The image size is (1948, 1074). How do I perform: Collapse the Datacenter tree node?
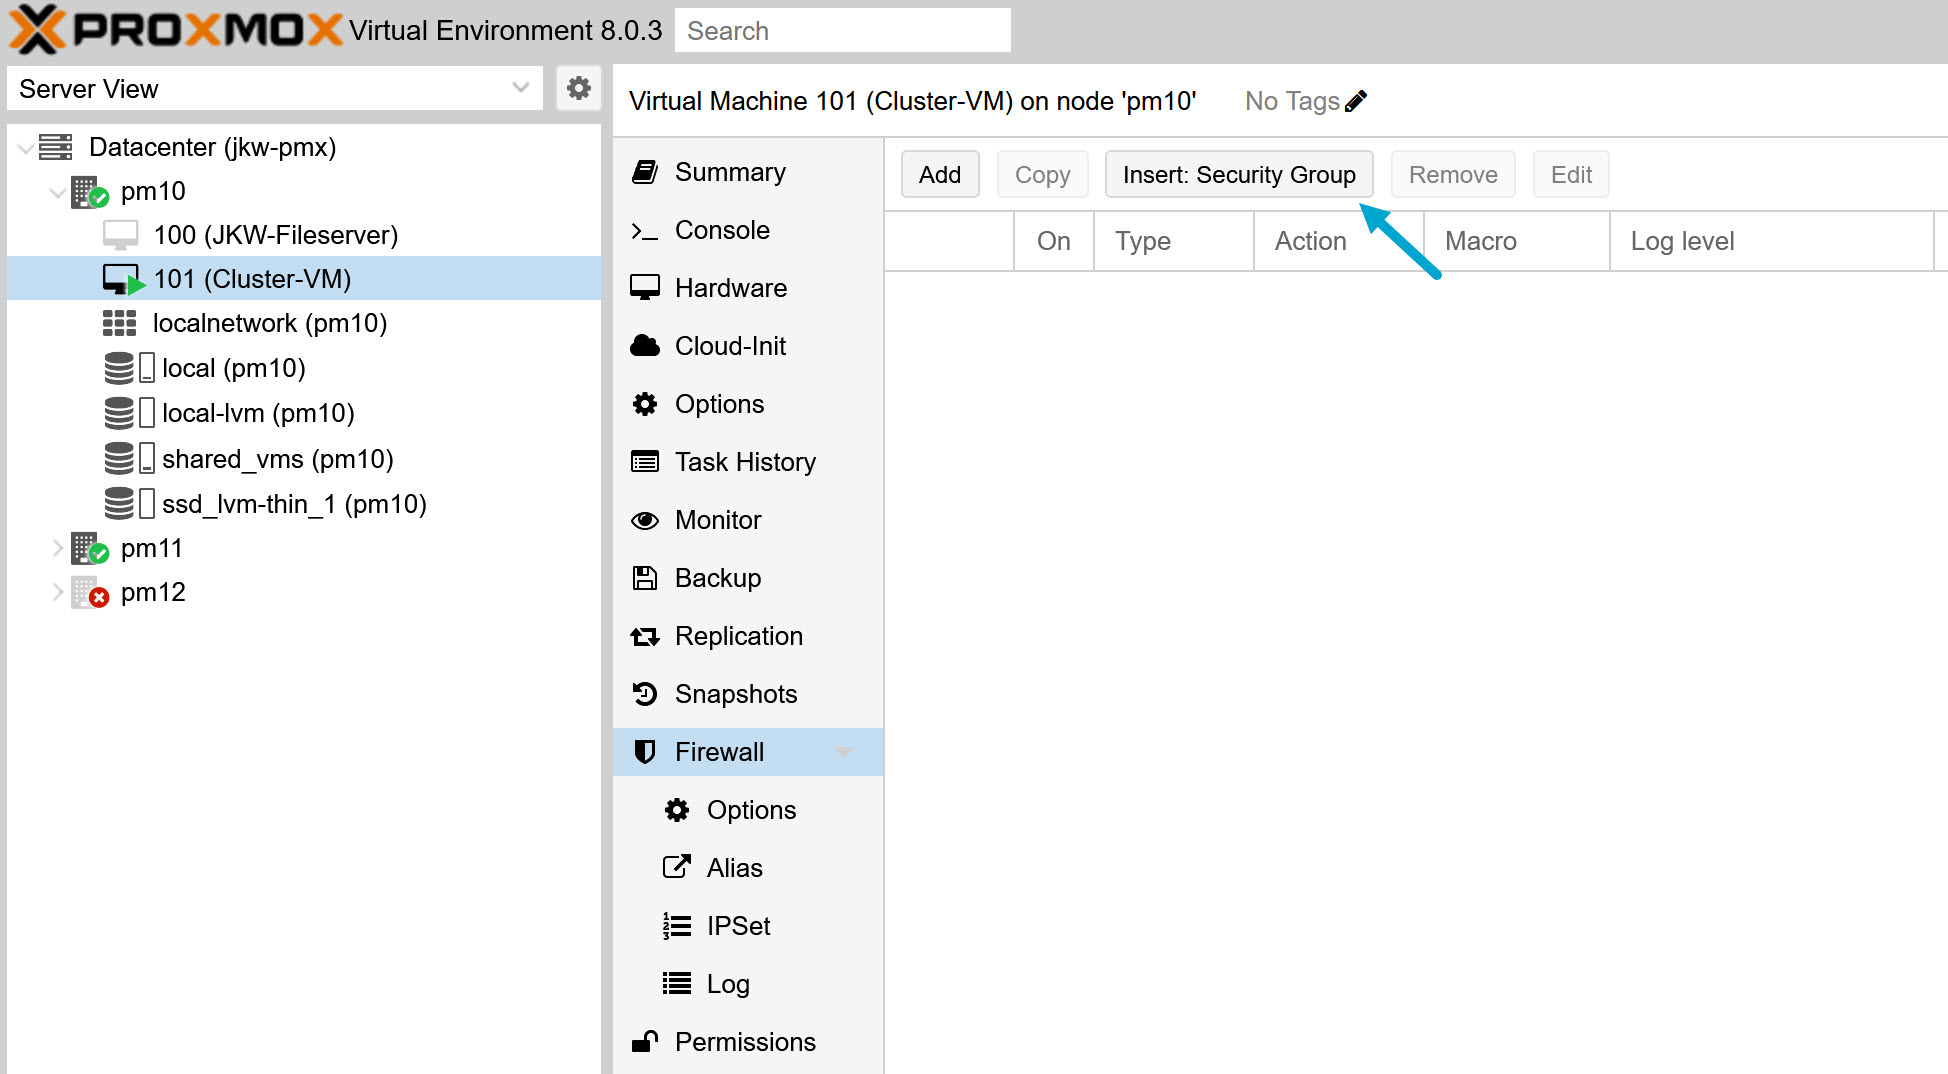(25, 146)
